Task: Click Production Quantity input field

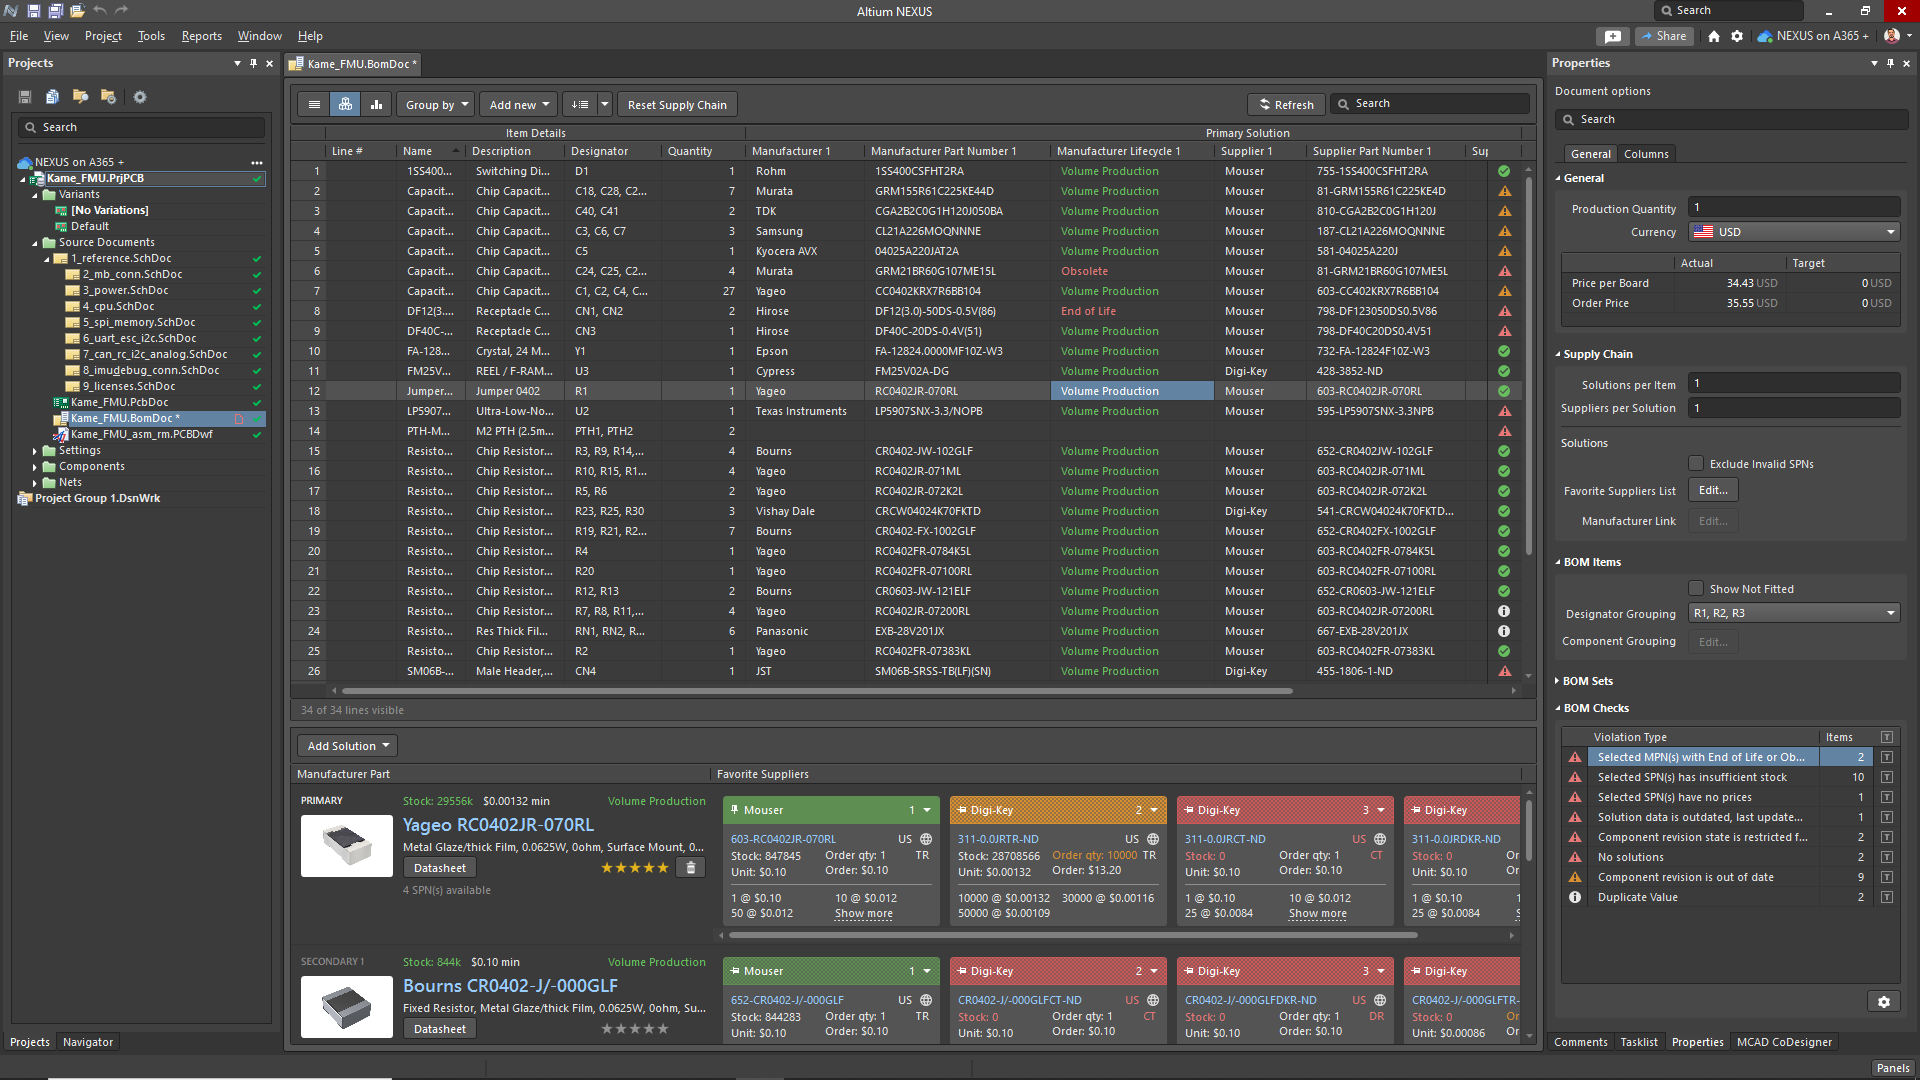Action: [1794, 208]
